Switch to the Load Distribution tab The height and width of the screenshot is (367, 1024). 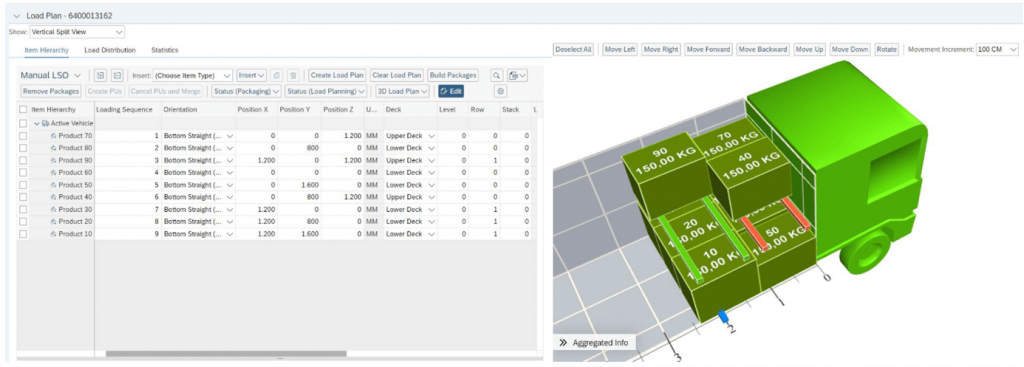click(x=110, y=50)
